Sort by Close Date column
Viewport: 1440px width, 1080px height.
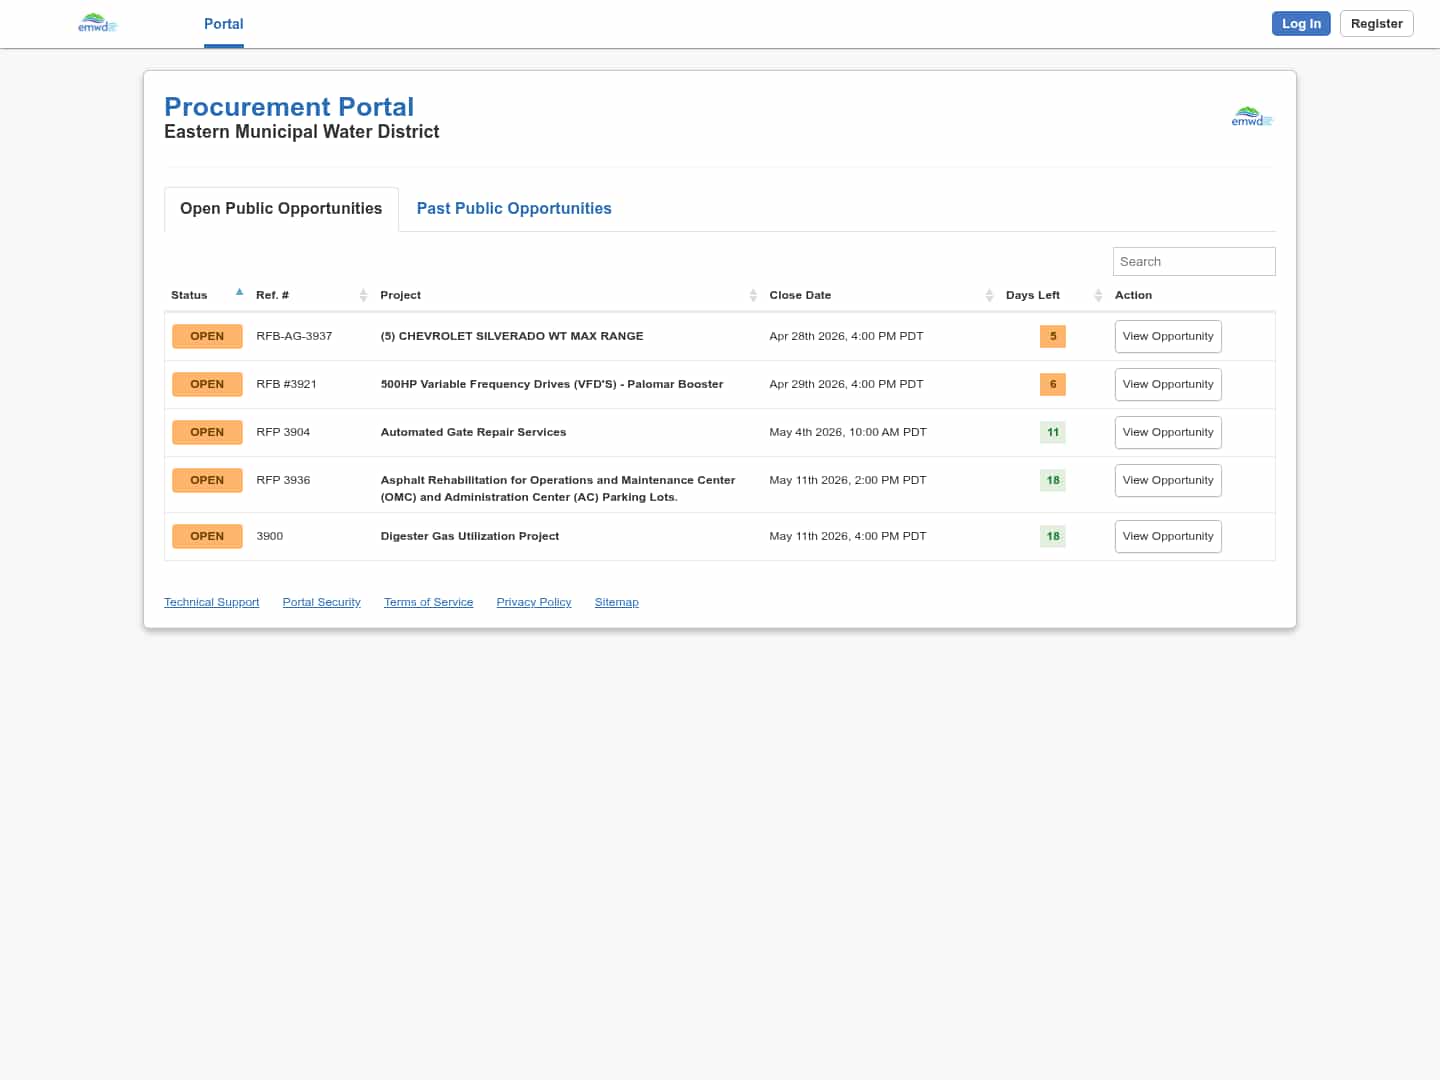click(x=989, y=295)
